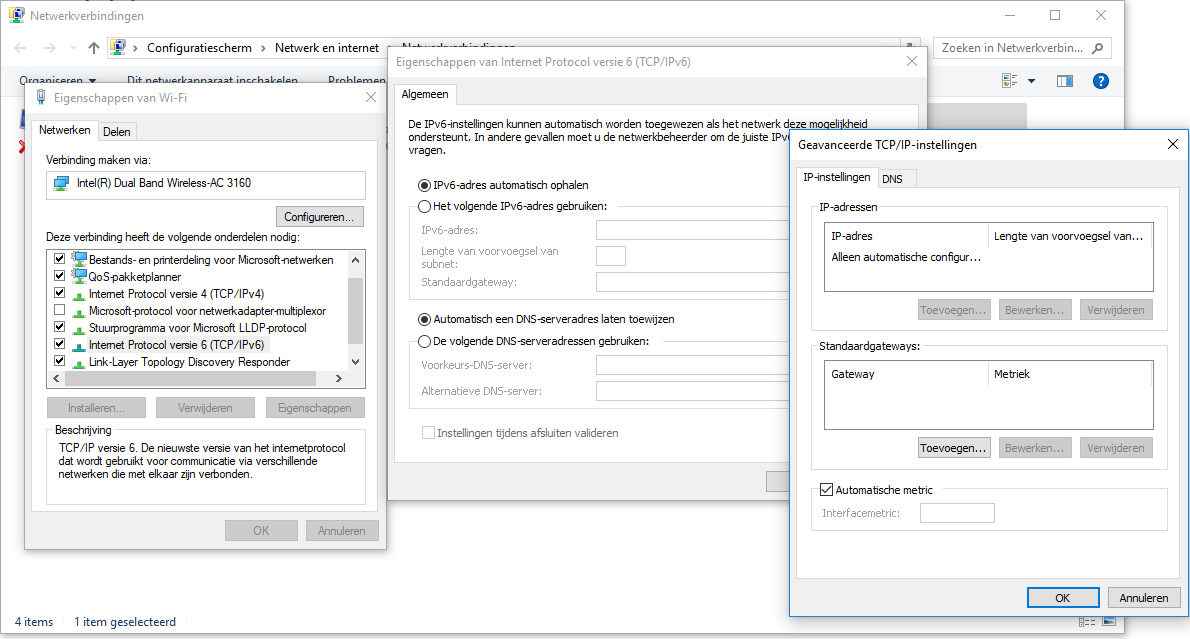Image resolution: width=1190 pixels, height=639 pixels.
Task: Click the change view layout icon
Action: (x=1010, y=81)
